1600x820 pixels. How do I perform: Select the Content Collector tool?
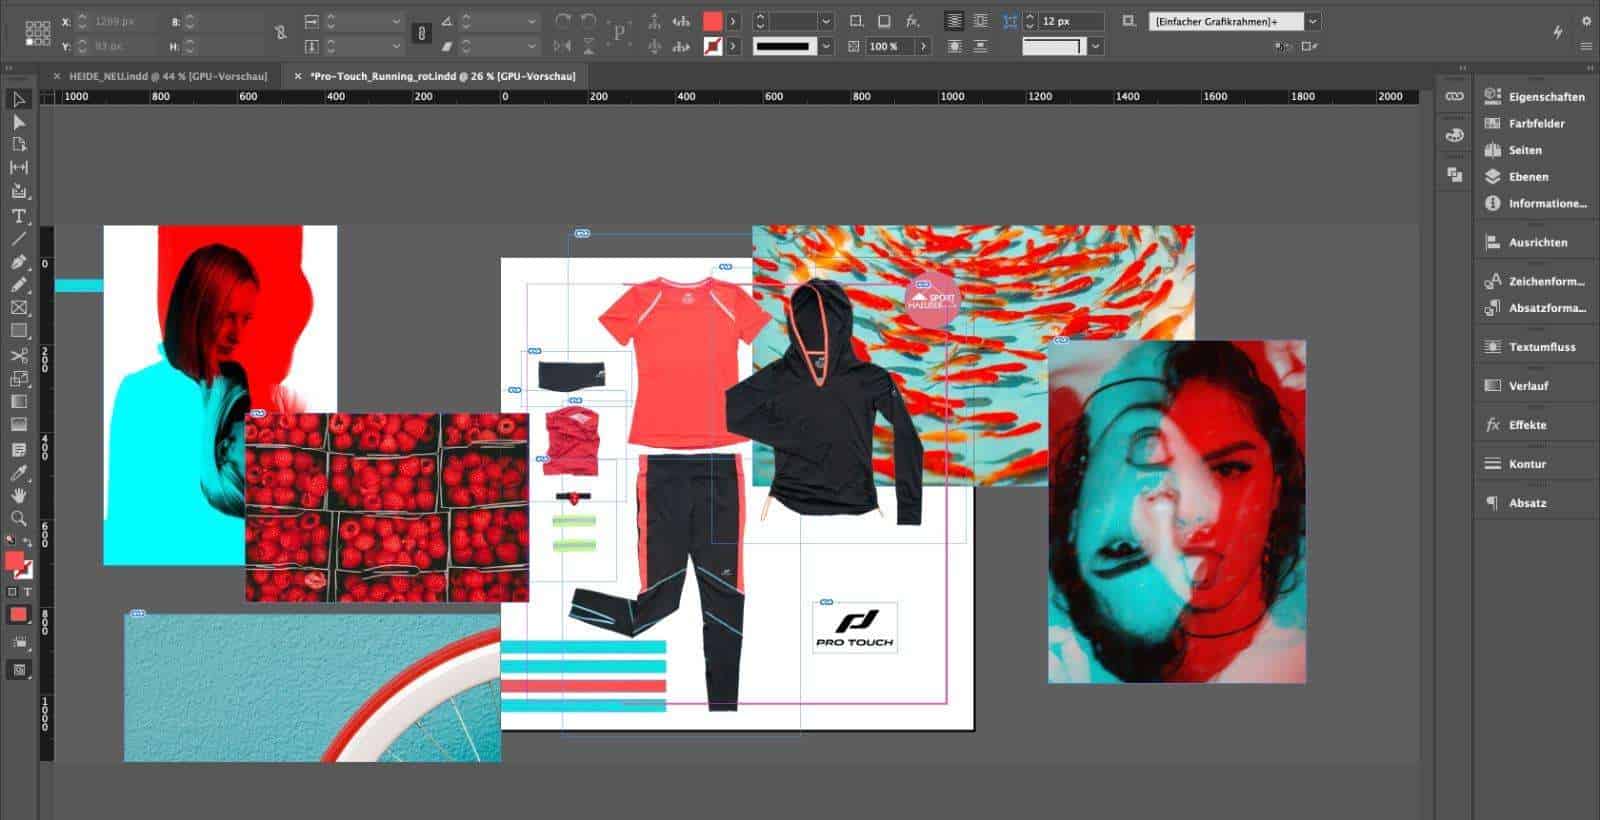(18, 192)
